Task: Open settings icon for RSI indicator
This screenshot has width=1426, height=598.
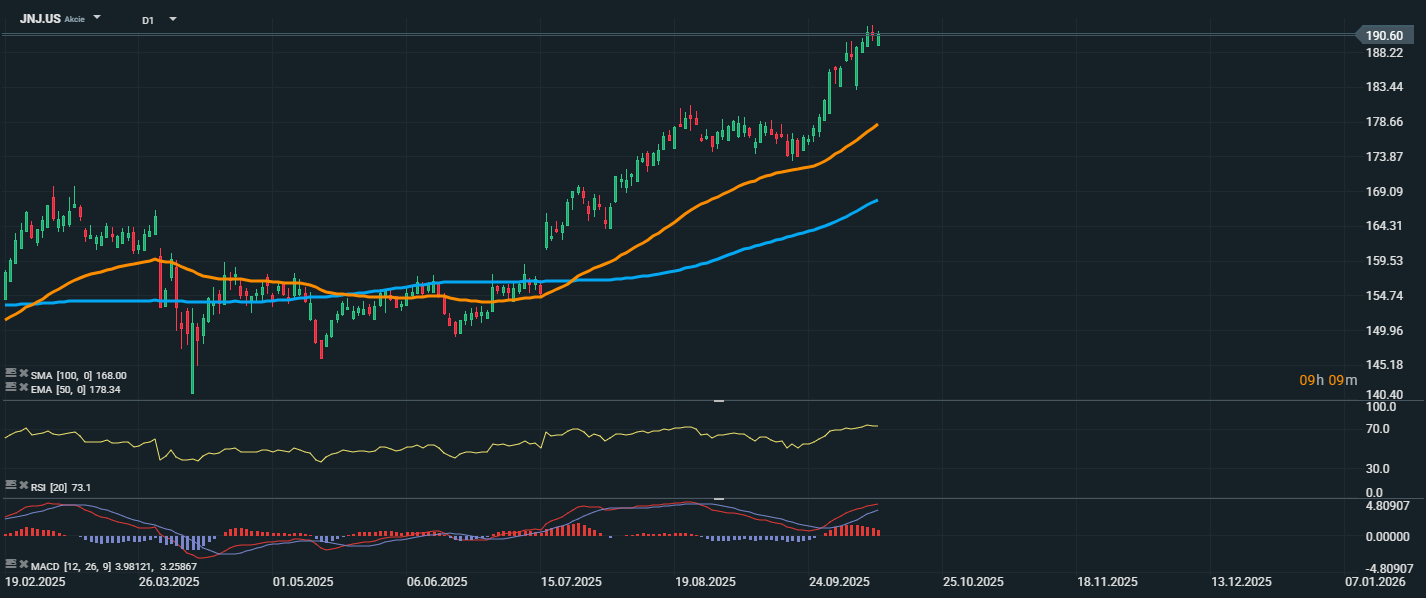Action: click(x=10, y=485)
